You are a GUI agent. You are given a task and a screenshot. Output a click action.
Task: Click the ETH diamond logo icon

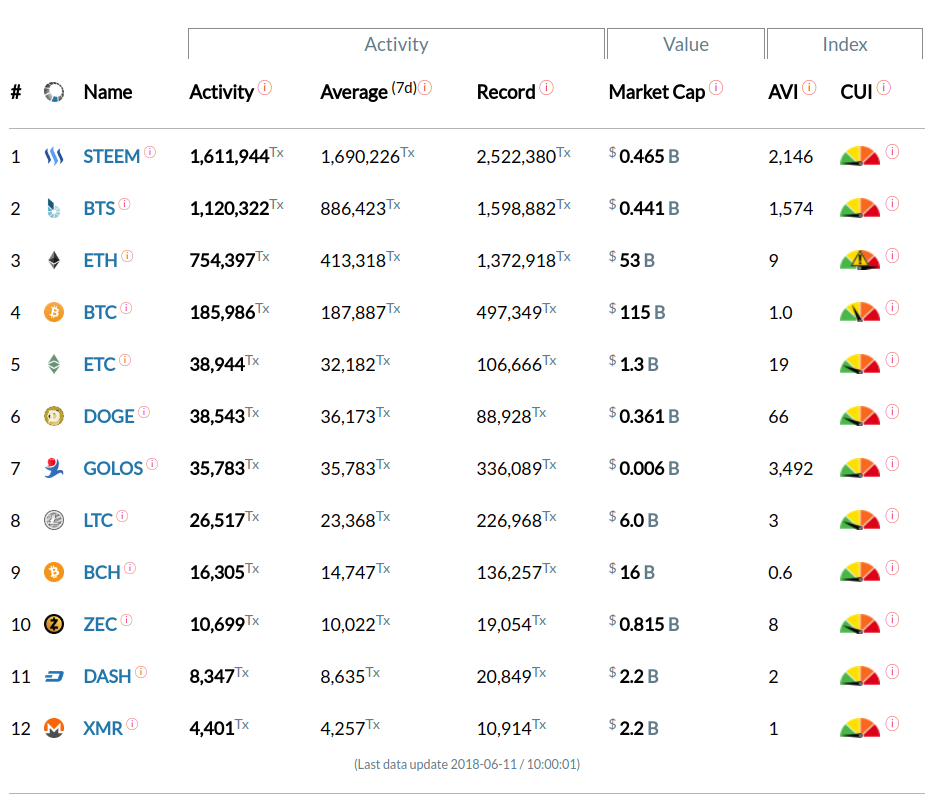tap(54, 260)
